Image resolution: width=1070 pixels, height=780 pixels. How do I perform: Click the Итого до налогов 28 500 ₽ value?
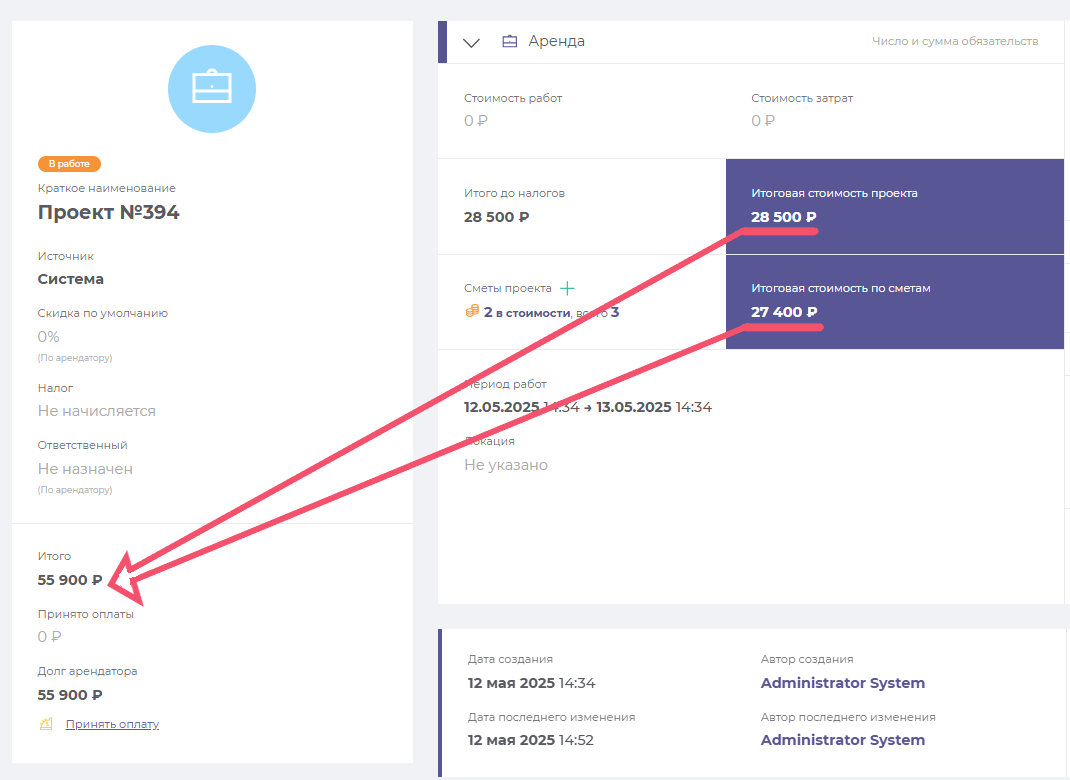click(496, 217)
